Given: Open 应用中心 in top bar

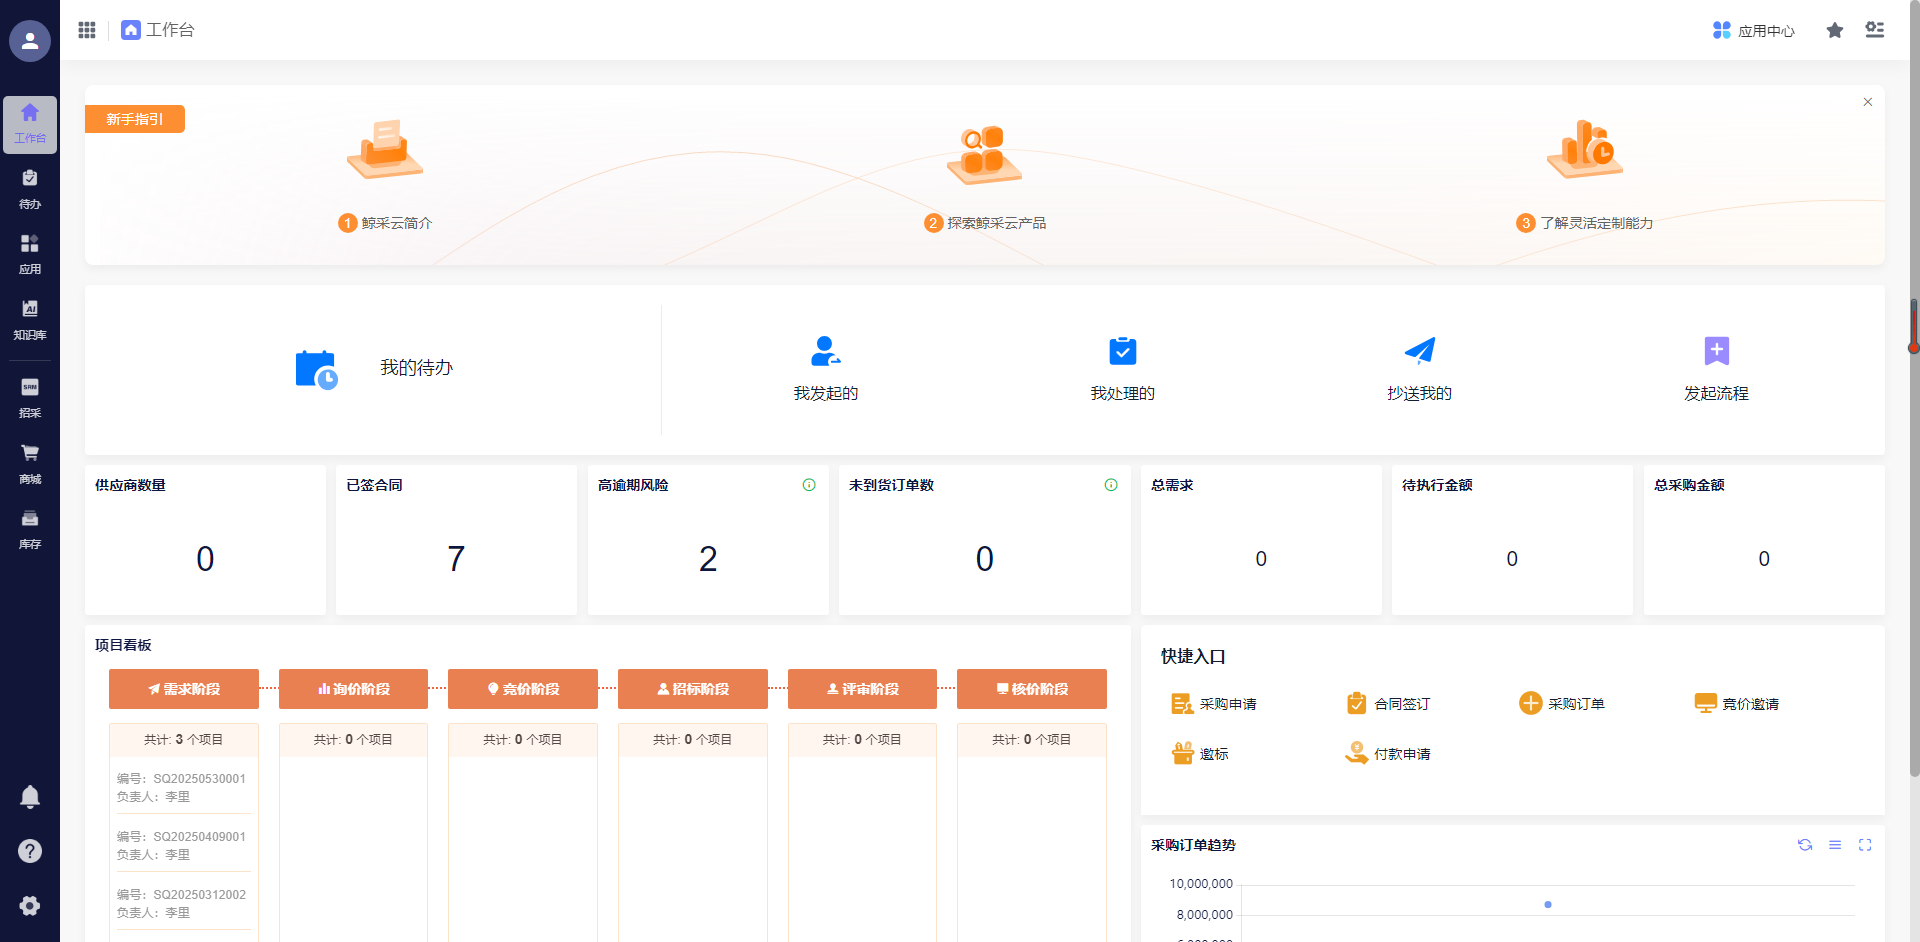Looking at the screenshot, I should point(1753,31).
